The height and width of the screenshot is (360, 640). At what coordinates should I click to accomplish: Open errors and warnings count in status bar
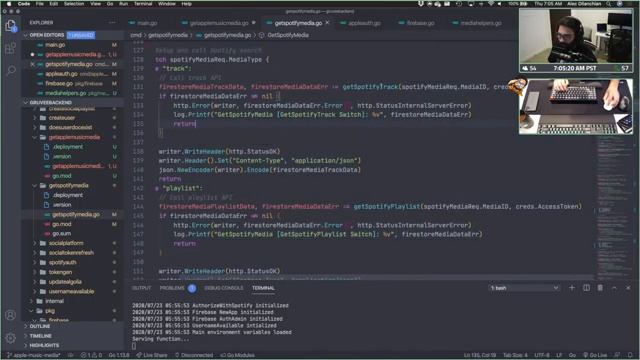click(x=91, y=355)
